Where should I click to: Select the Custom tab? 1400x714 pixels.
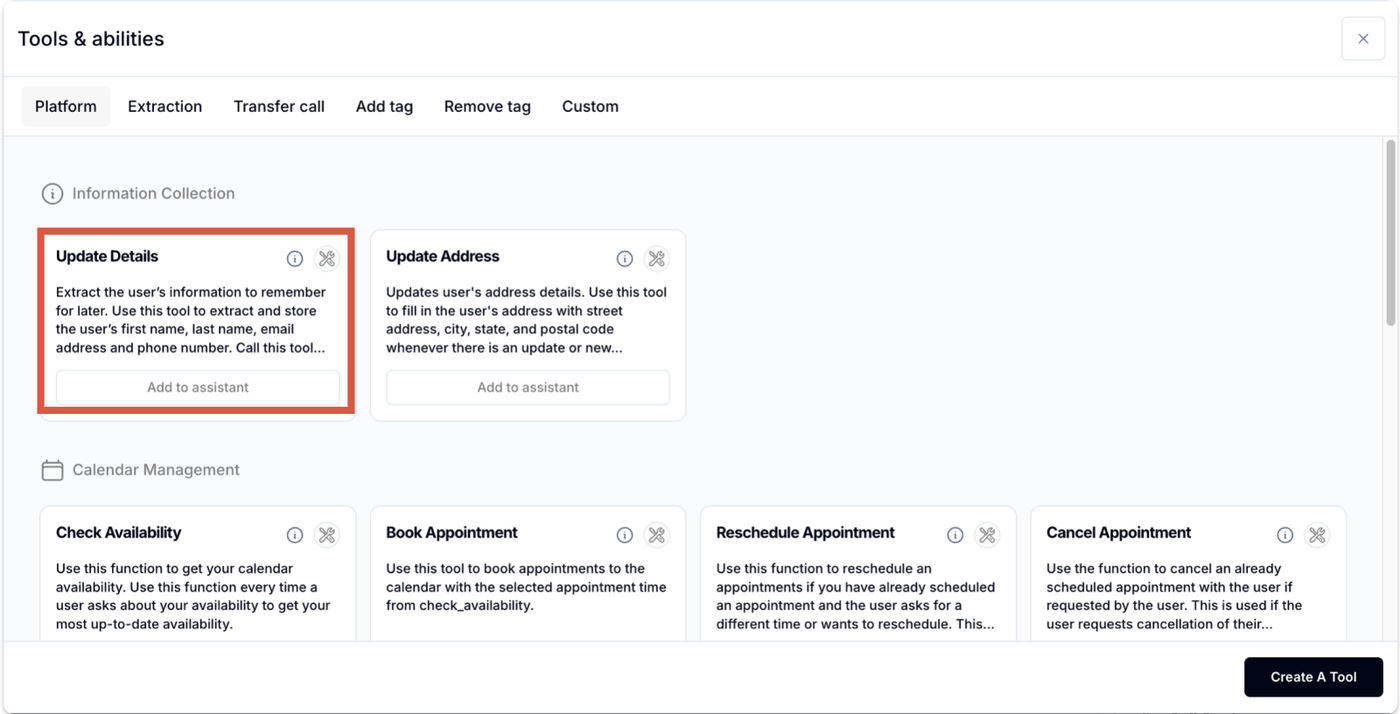click(x=590, y=106)
